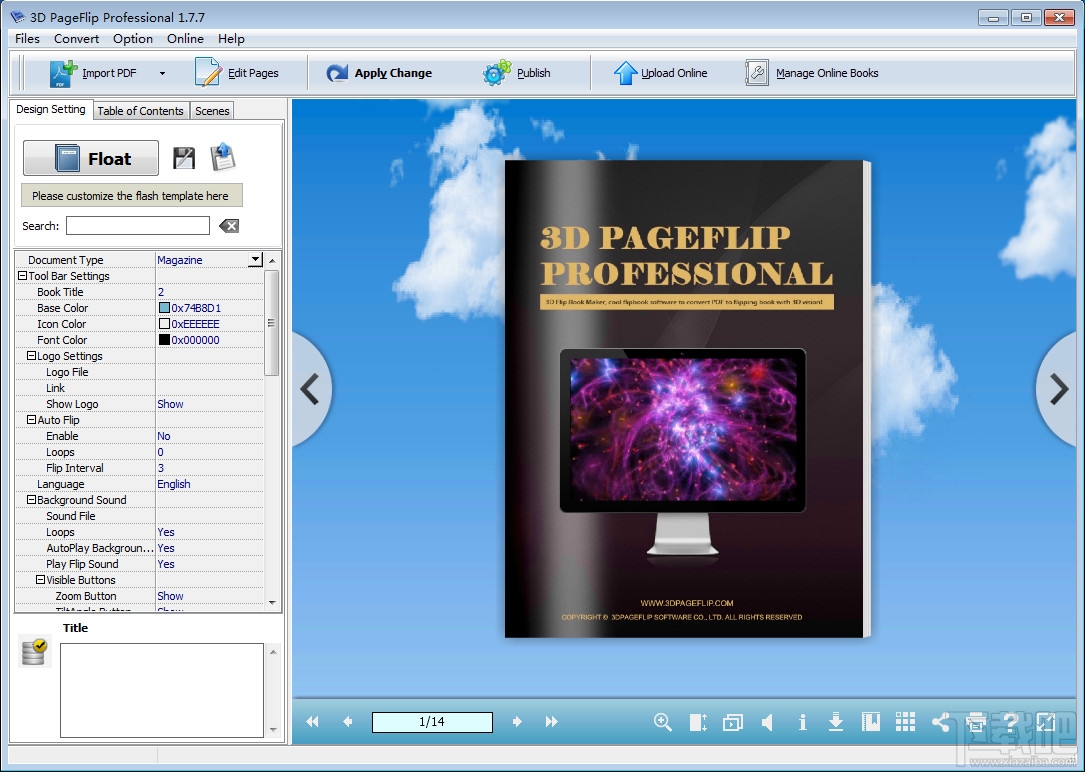Click the tilt angle icon
Screen dimensions: 1085x772
[698, 722]
